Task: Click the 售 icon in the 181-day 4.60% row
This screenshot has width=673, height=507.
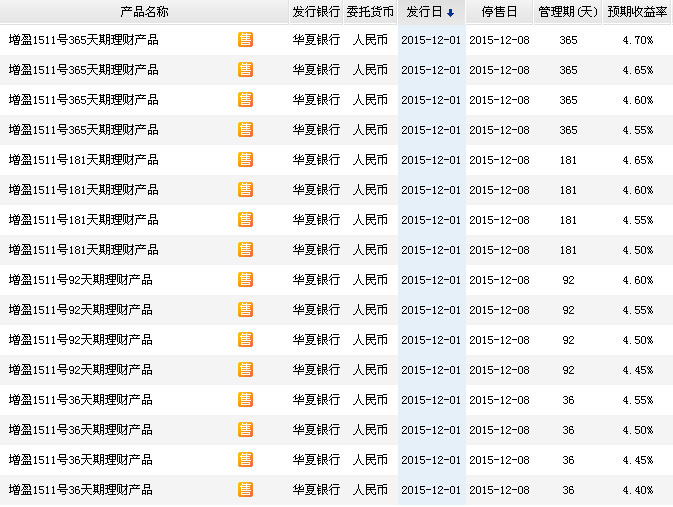Action: 246,190
